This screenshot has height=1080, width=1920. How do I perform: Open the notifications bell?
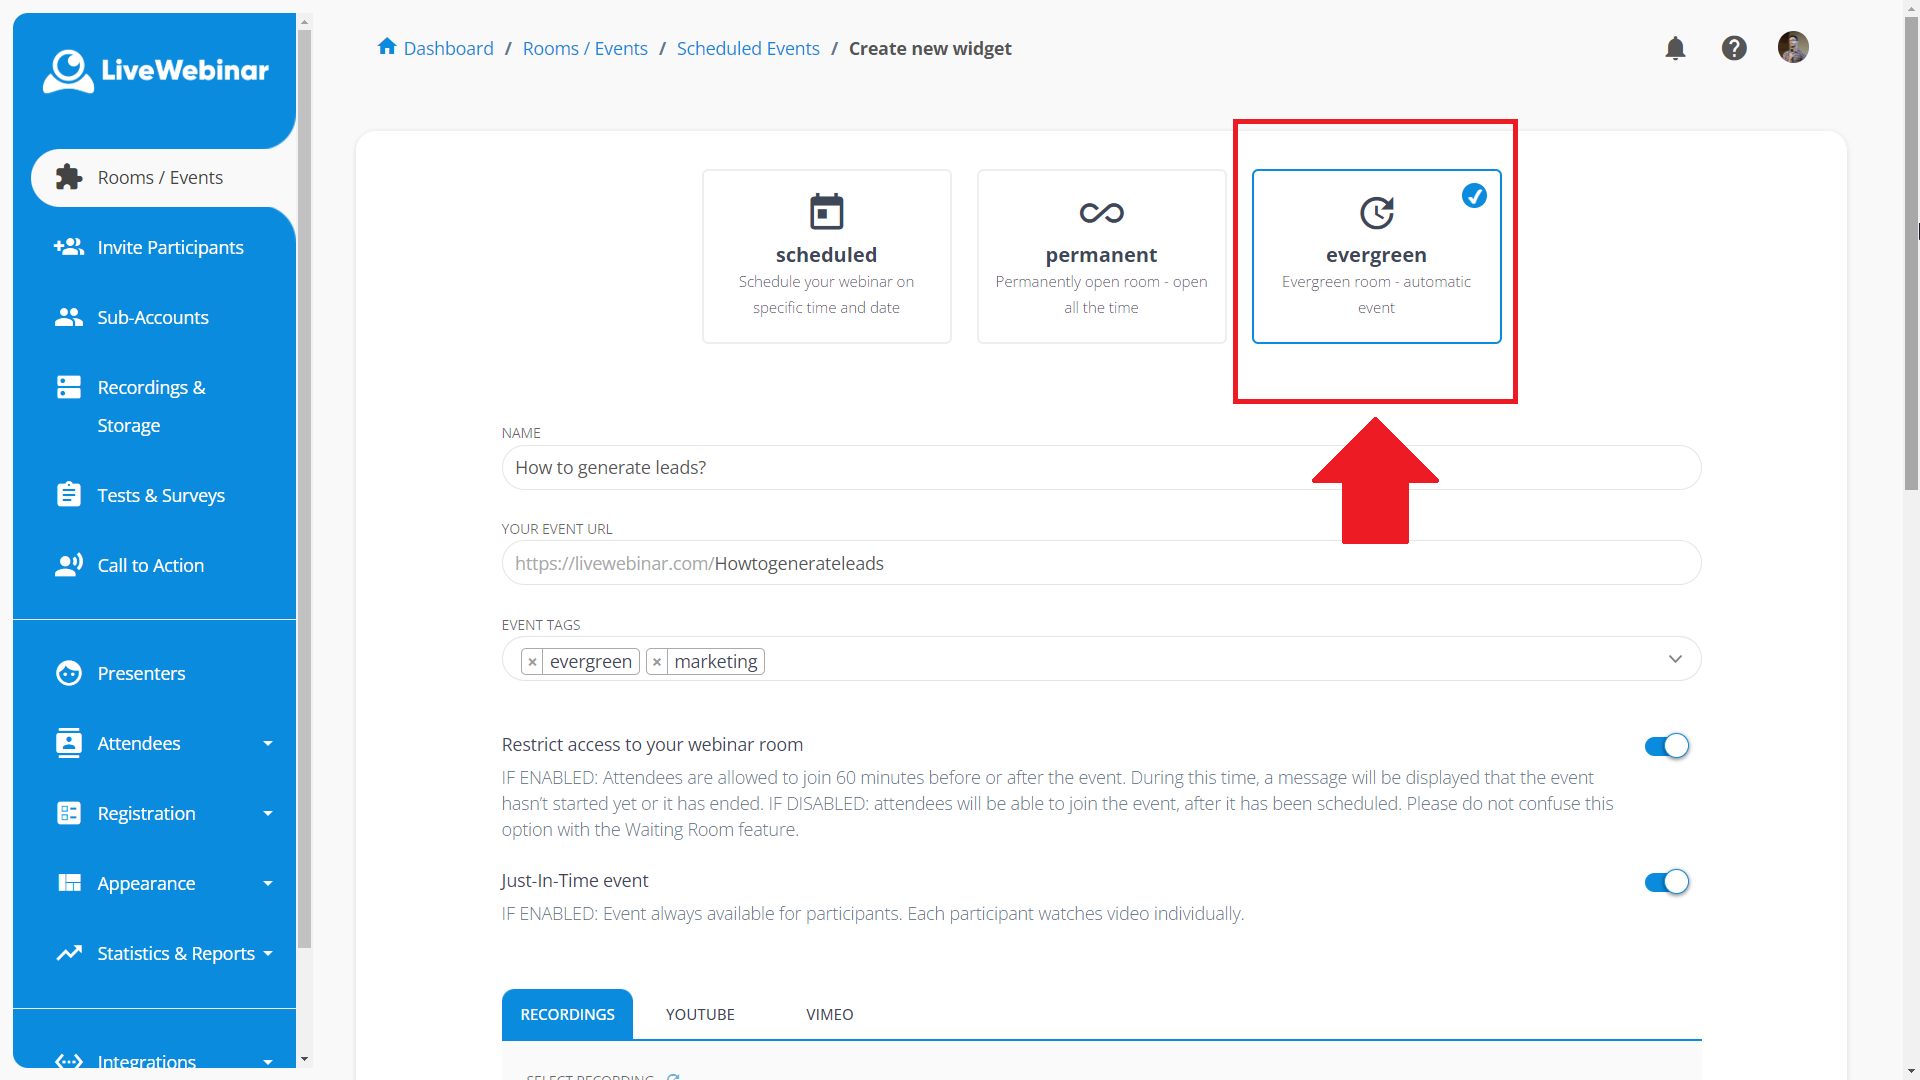1675,47
